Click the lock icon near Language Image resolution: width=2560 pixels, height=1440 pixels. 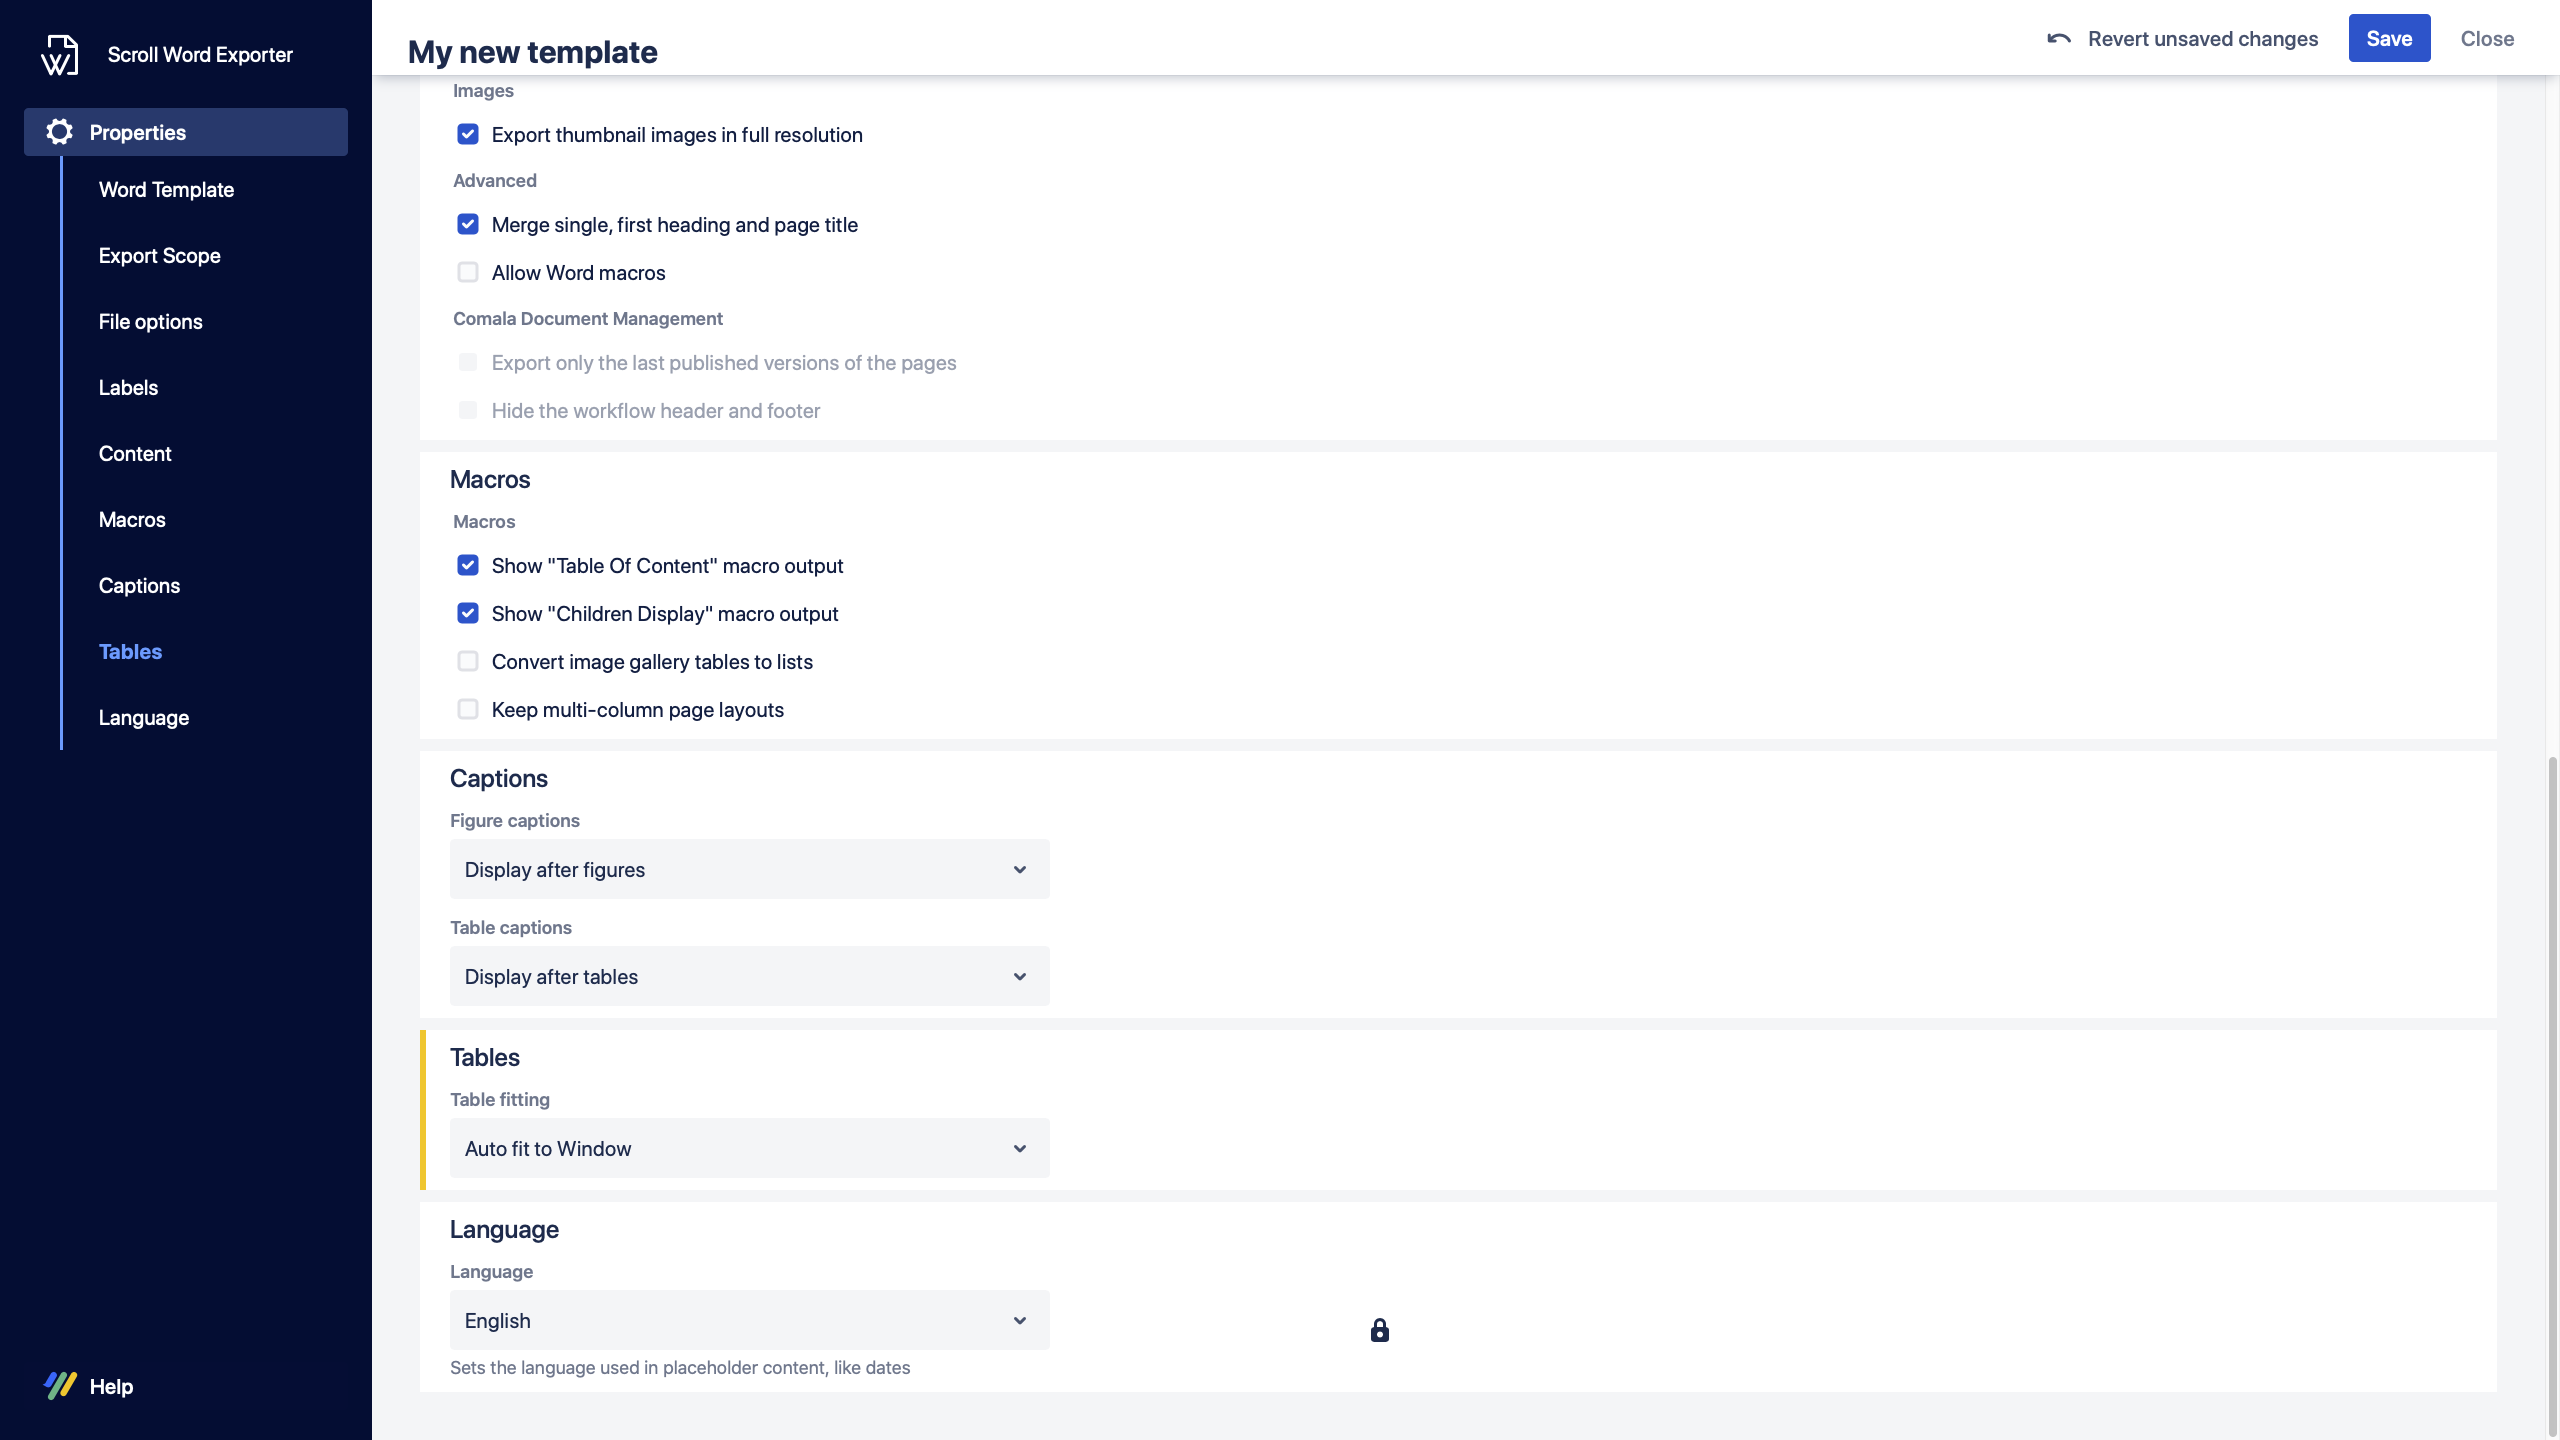1379,1330
